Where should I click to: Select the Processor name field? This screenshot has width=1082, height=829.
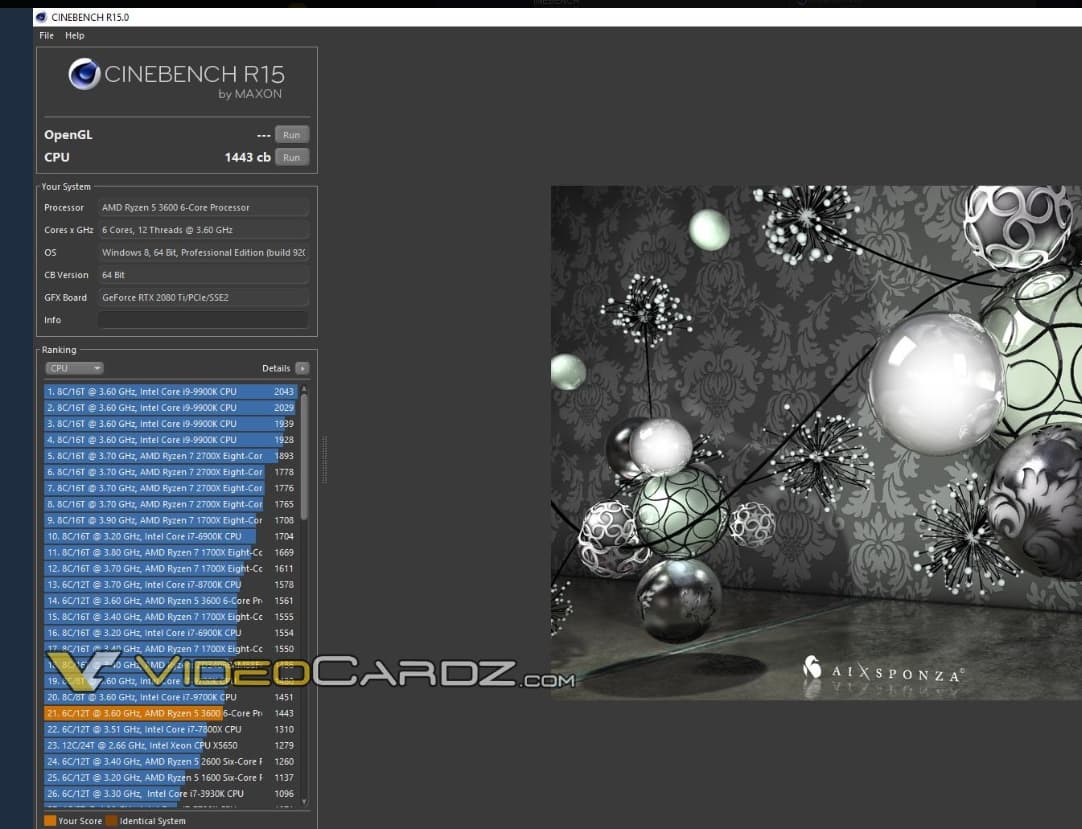[204, 207]
